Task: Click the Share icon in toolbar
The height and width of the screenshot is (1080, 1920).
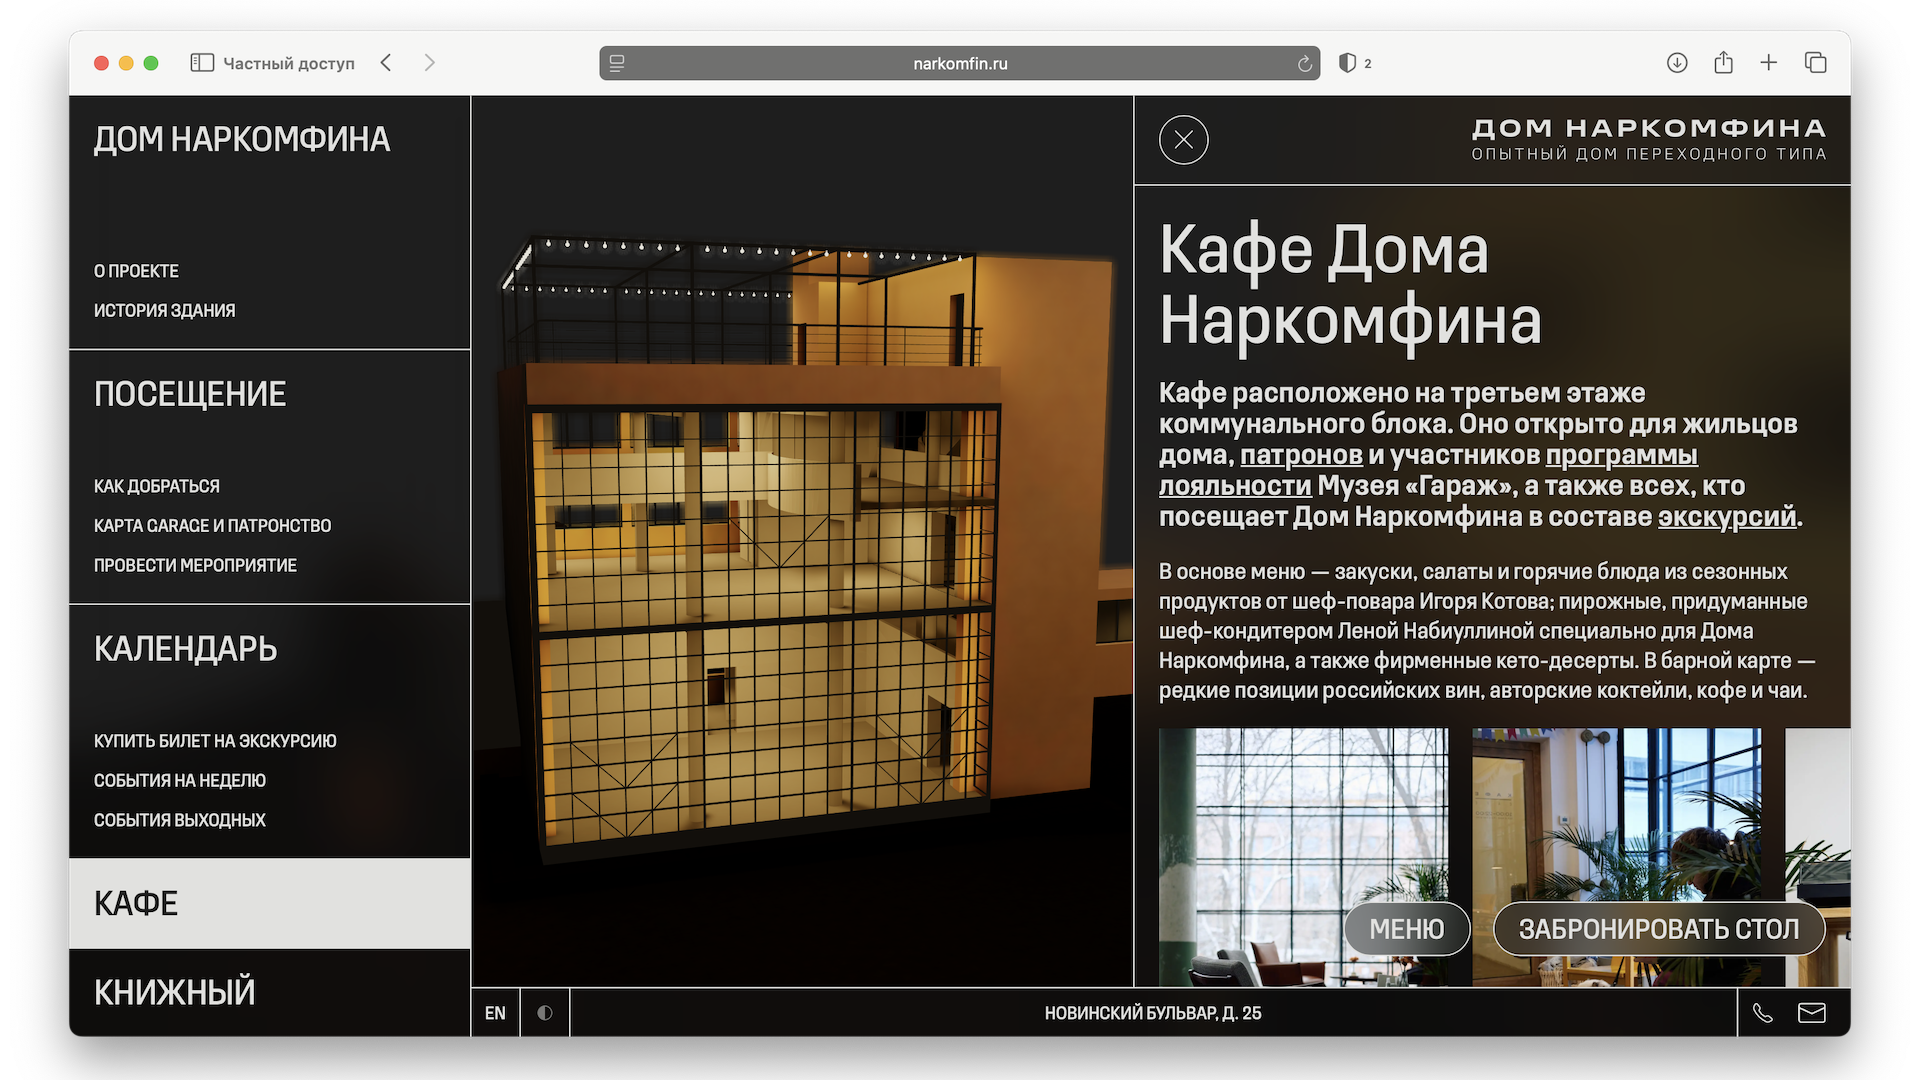Action: pyautogui.click(x=1723, y=63)
